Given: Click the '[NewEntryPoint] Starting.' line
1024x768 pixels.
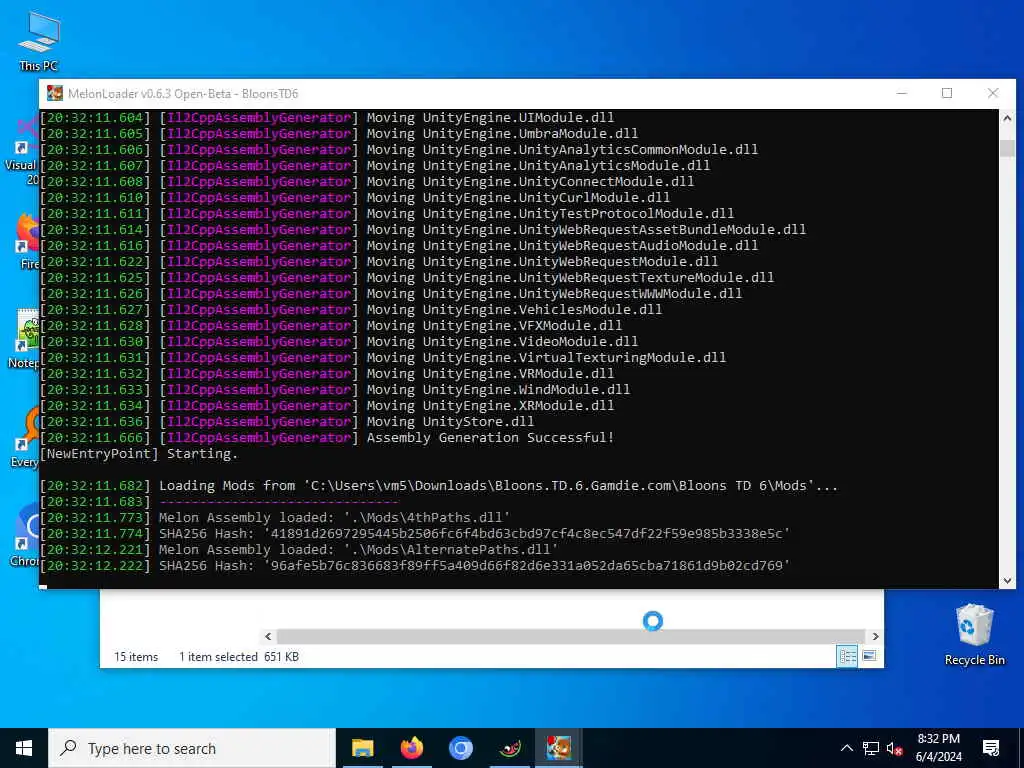Looking at the screenshot, I should click(139, 453).
